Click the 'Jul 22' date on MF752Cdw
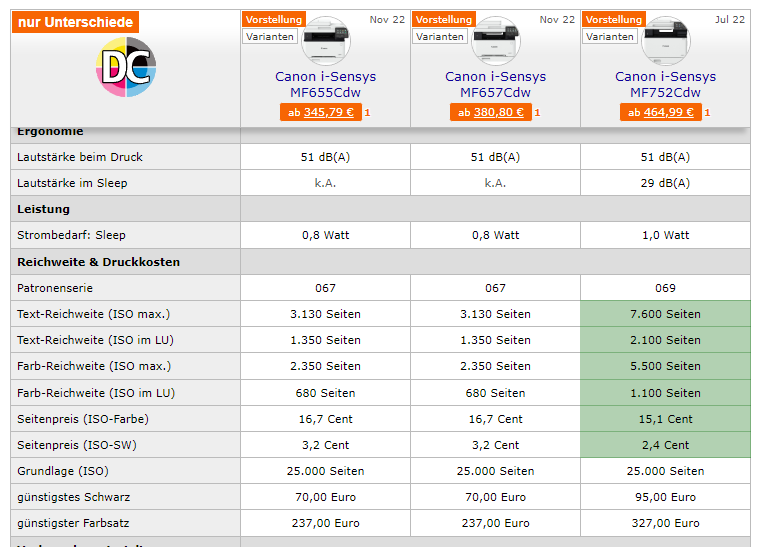The width and height of the screenshot is (779, 547). (x=730, y=19)
